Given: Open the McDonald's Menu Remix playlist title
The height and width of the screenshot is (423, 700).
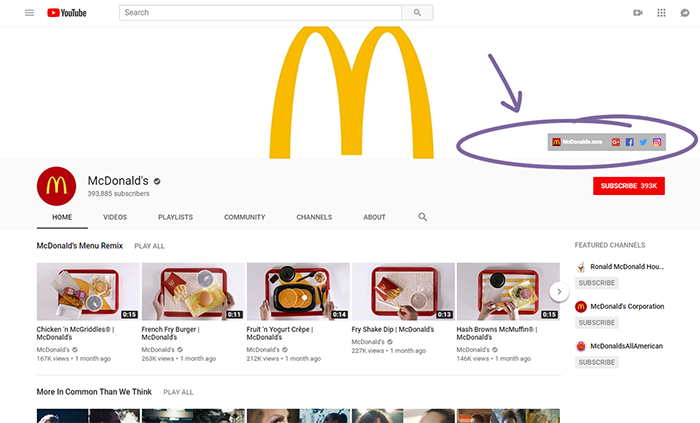Looking at the screenshot, I should (79, 246).
